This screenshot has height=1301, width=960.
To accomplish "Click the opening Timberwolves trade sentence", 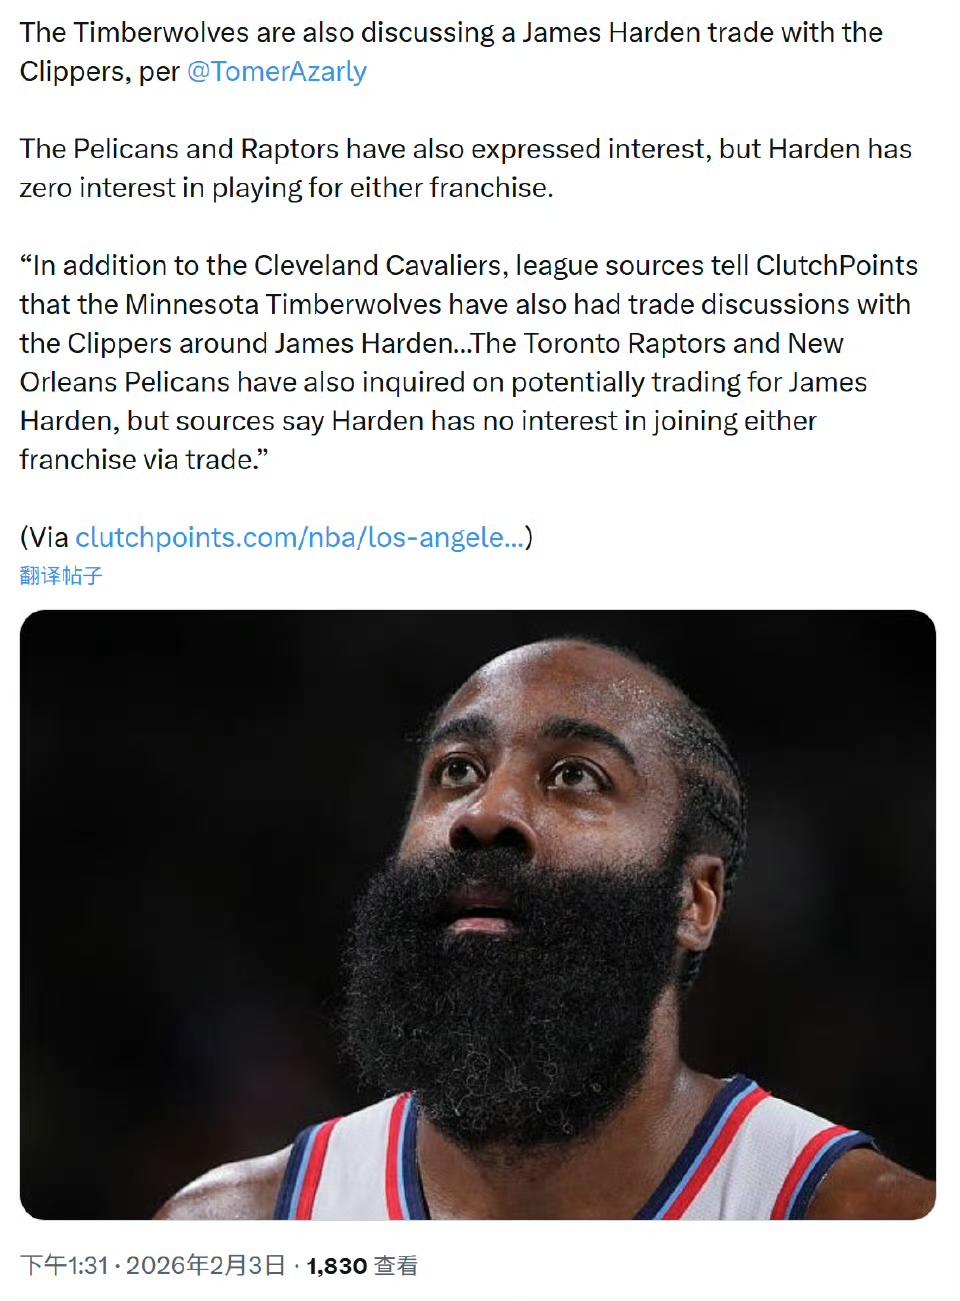I will (451, 52).
